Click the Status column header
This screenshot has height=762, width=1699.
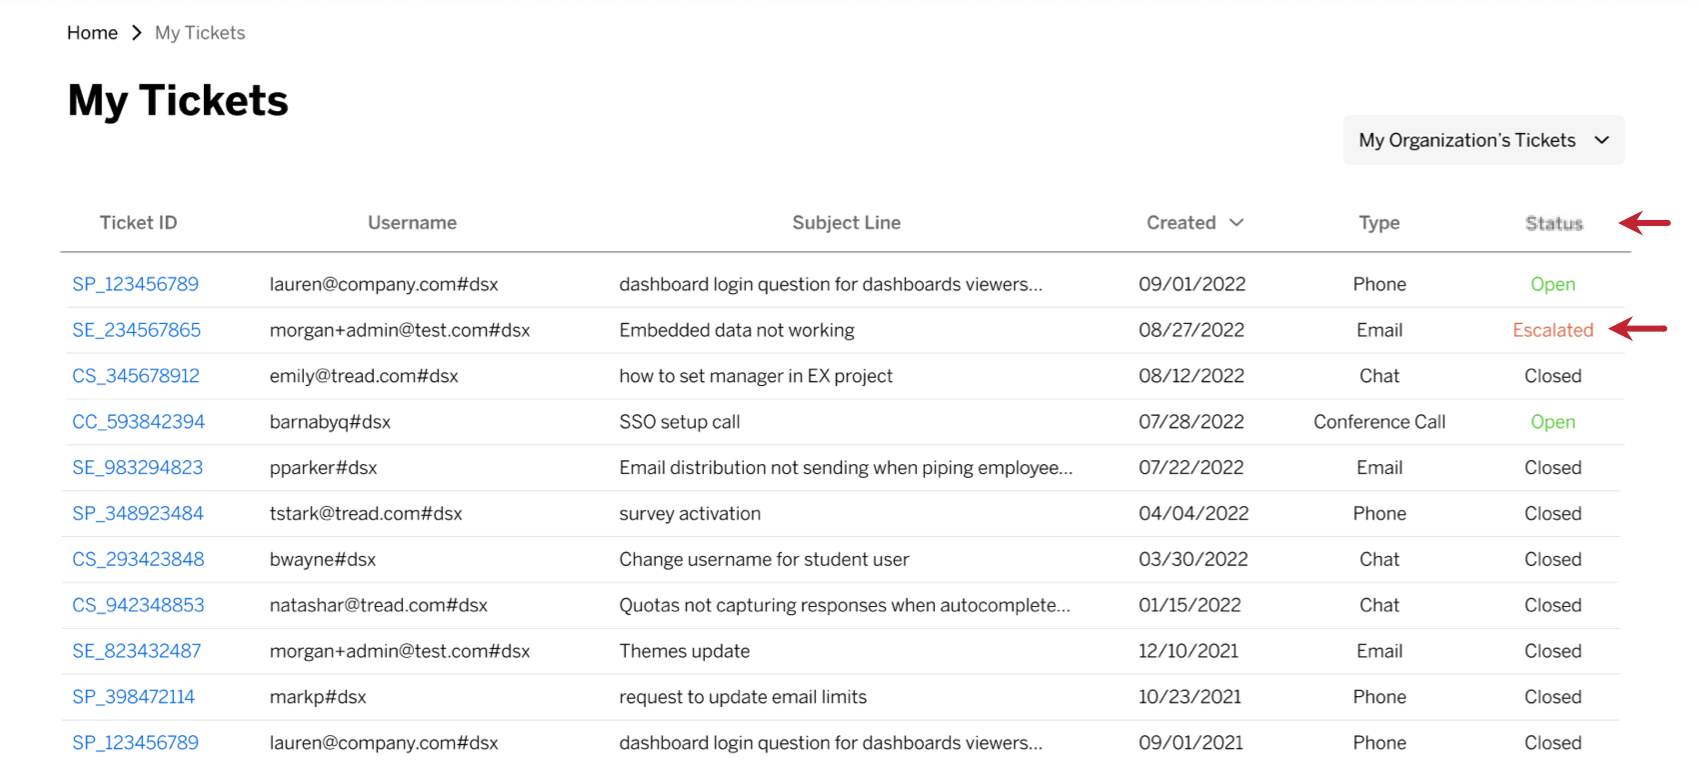[x=1554, y=223]
